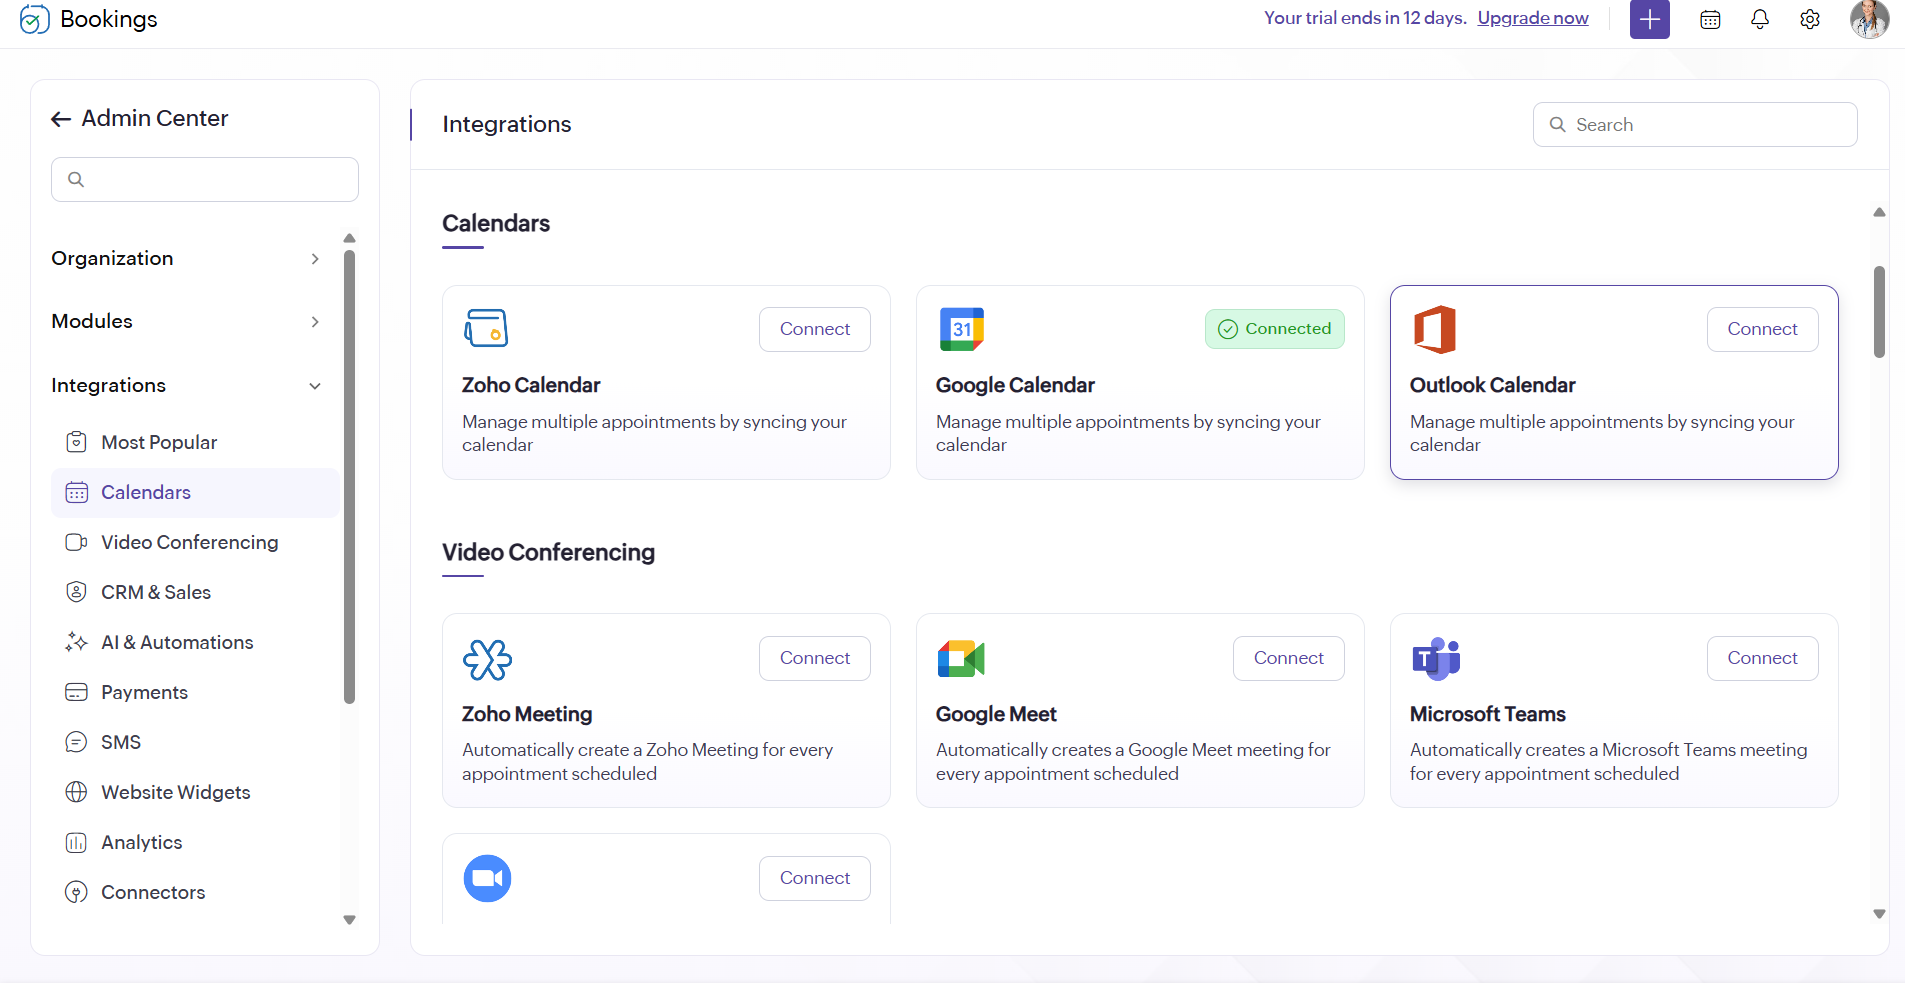Viewport: 1905px width, 983px height.
Task: Go back using Admin Center arrow
Action: coord(61,119)
